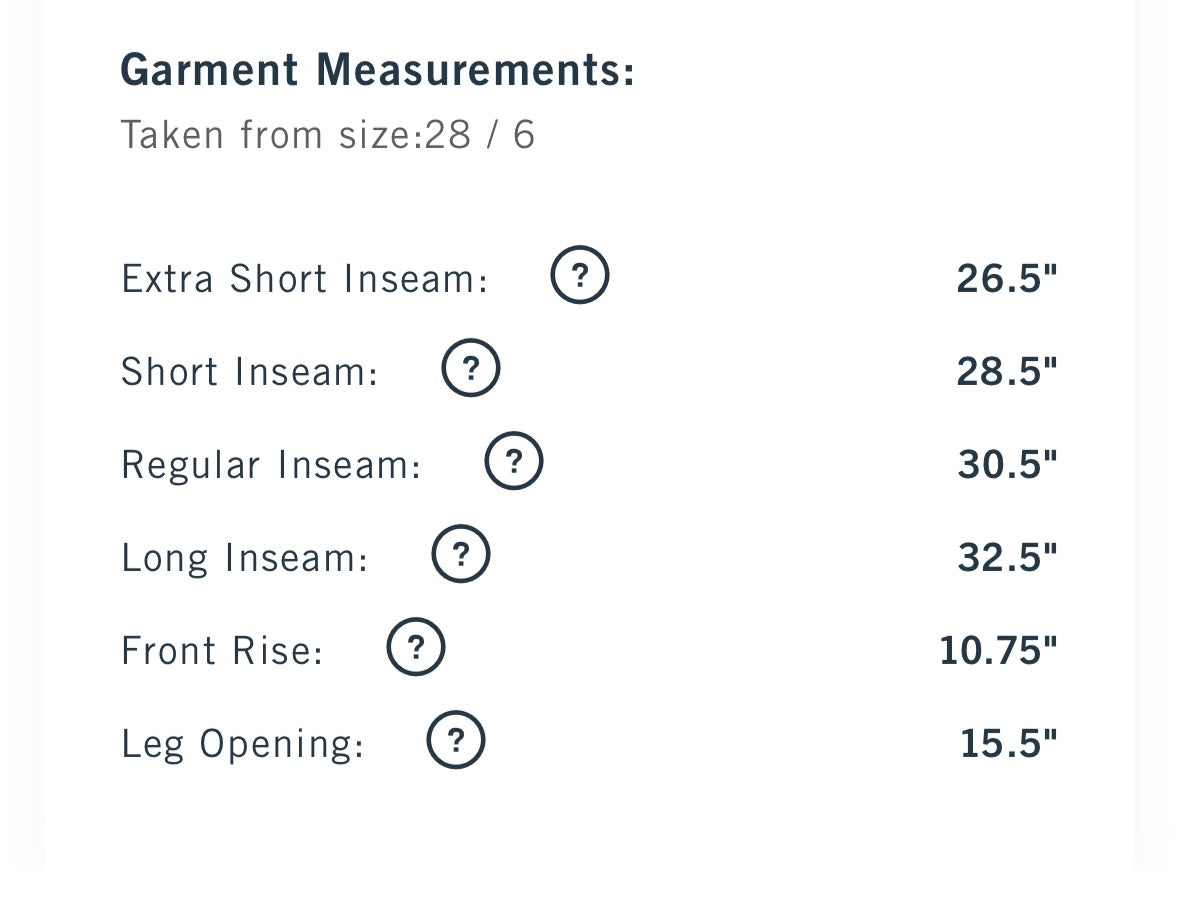
Task: Click the 26.5" measurement value
Action: tap(1007, 279)
